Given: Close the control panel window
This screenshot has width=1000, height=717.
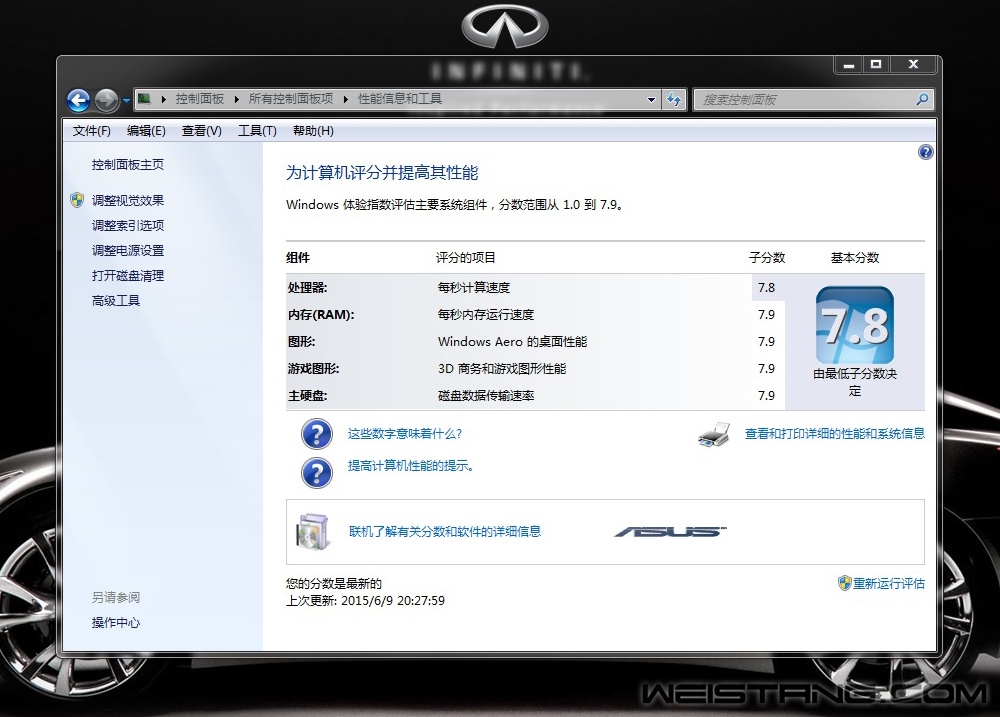Looking at the screenshot, I should click(913, 64).
